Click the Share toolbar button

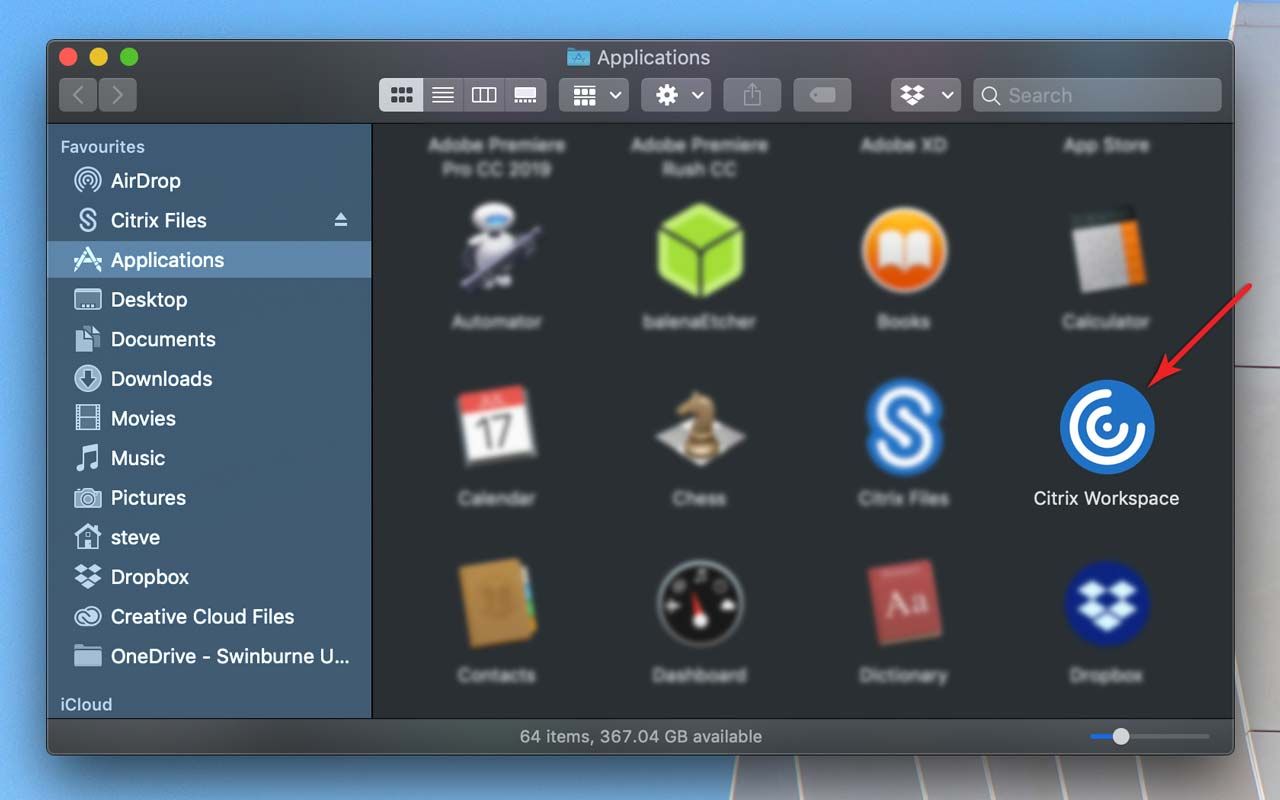click(x=752, y=95)
